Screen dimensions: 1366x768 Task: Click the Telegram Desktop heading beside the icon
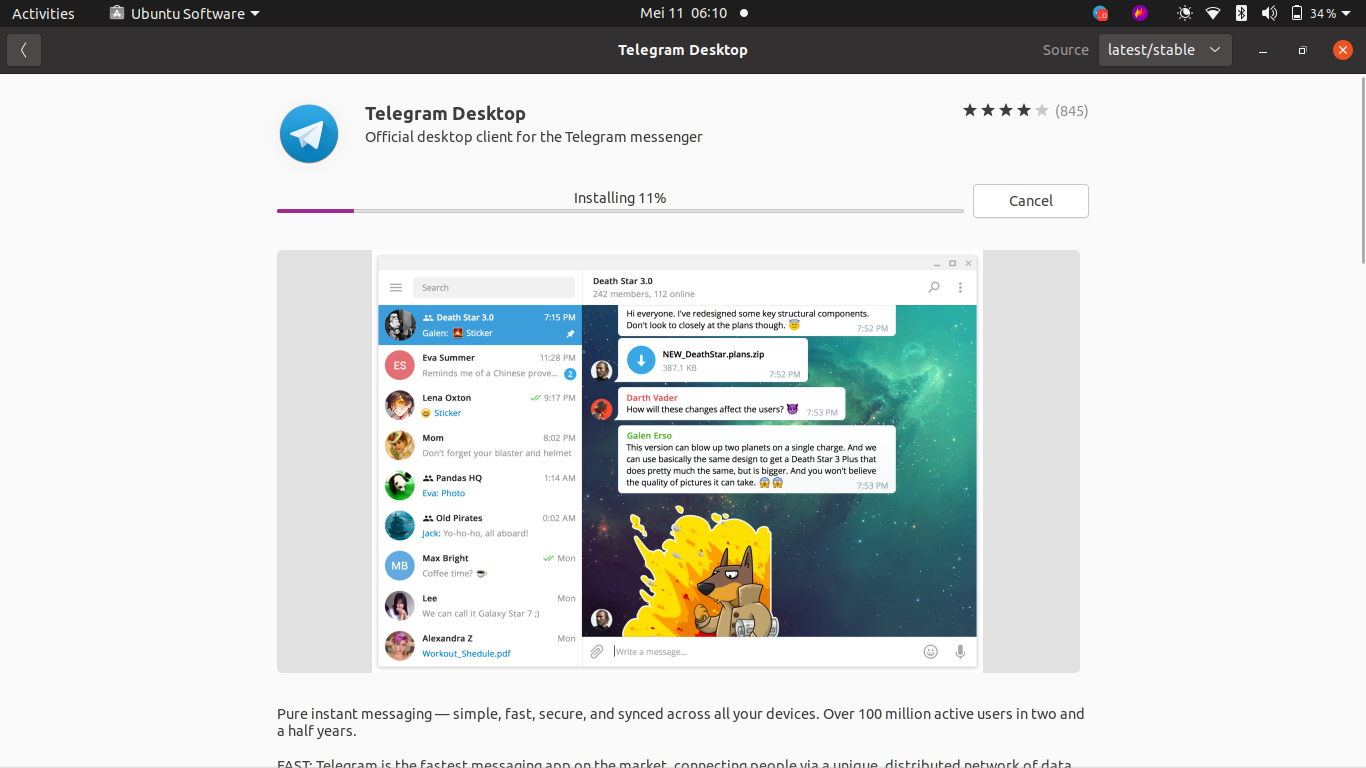click(445, 113)
